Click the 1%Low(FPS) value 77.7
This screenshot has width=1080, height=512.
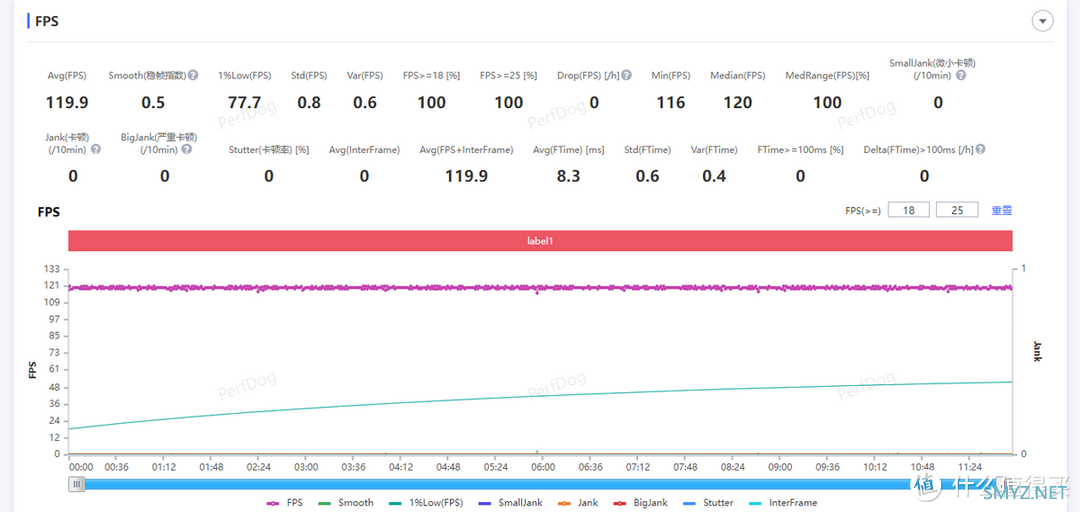245,103
